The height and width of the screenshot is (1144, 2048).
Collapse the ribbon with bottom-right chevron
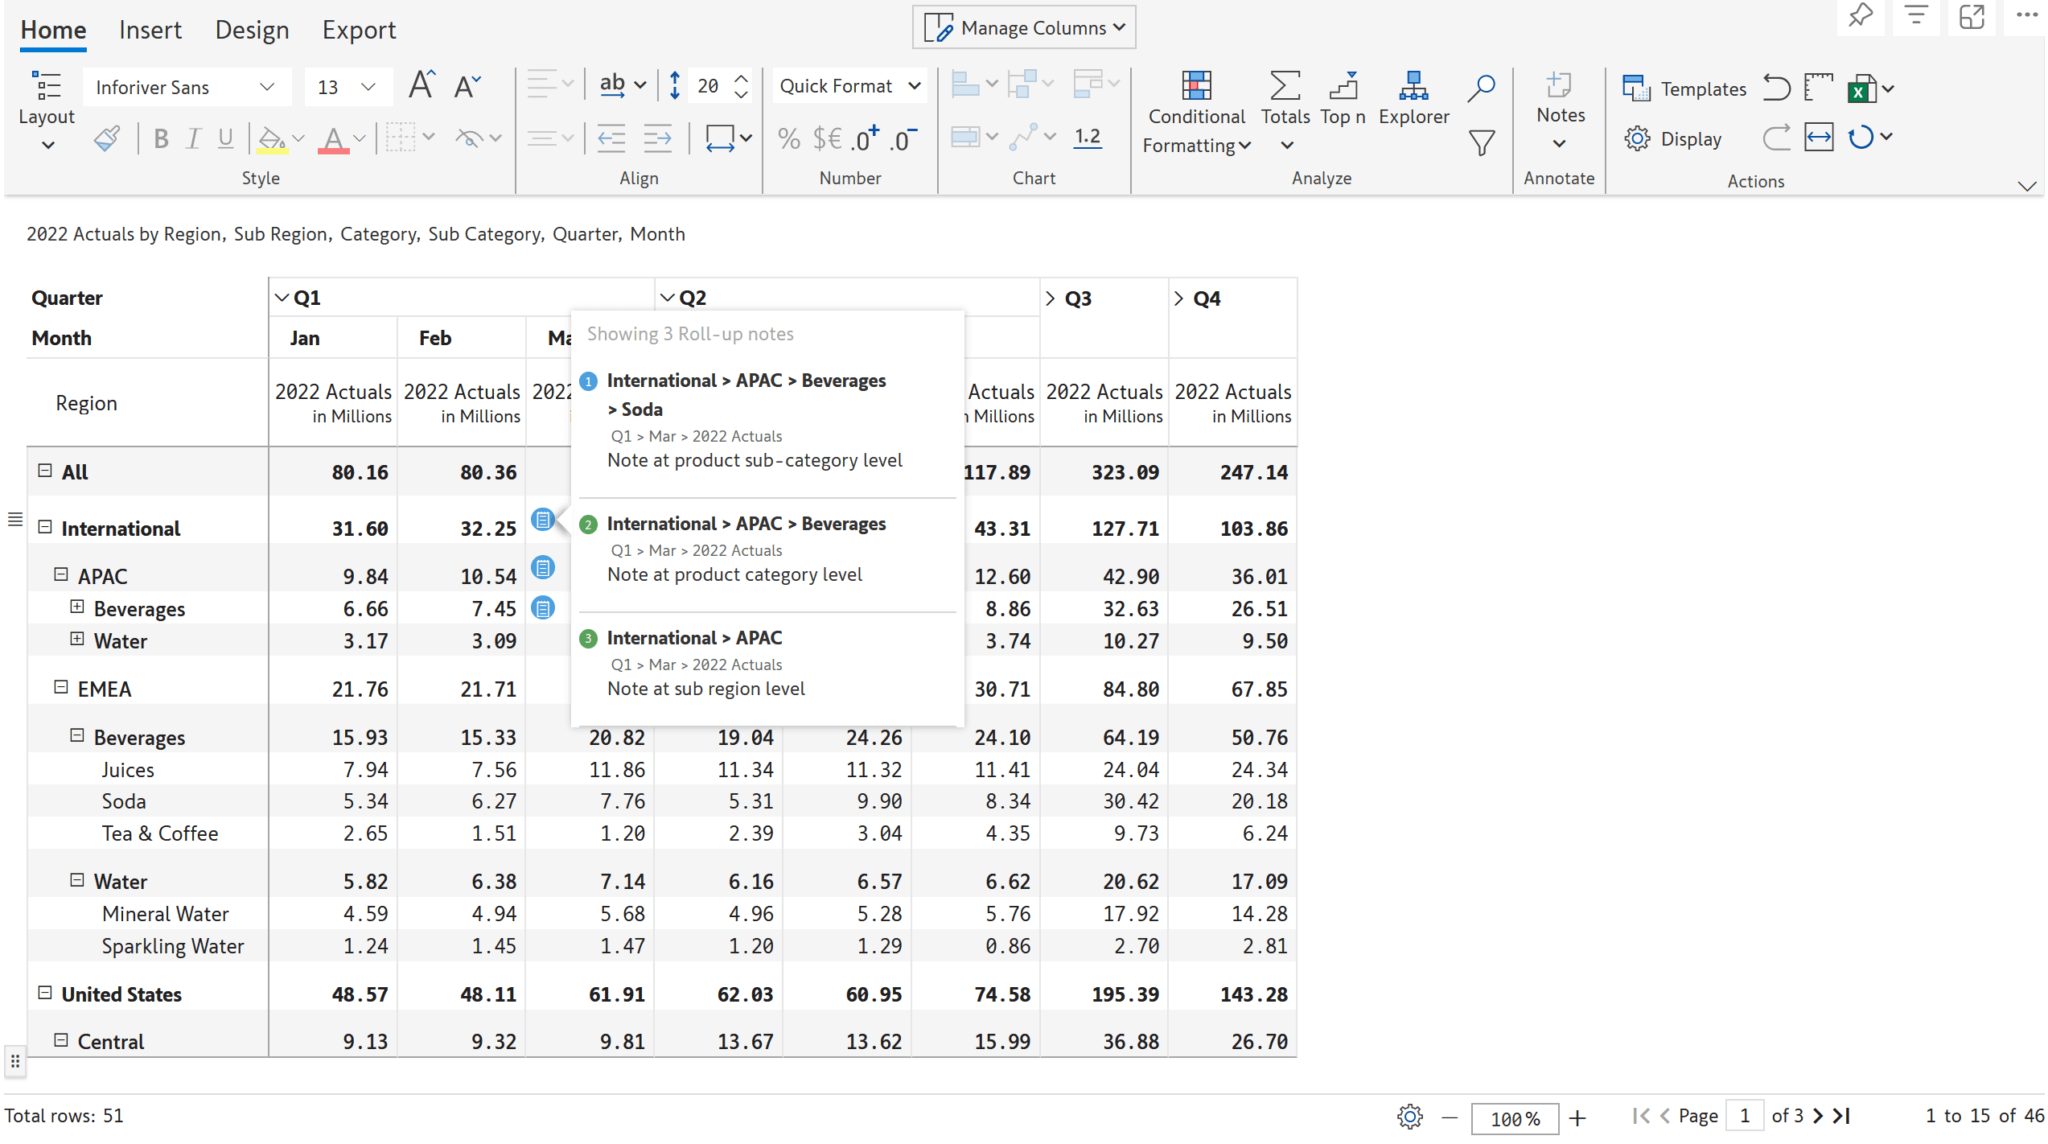[2027, 186]
